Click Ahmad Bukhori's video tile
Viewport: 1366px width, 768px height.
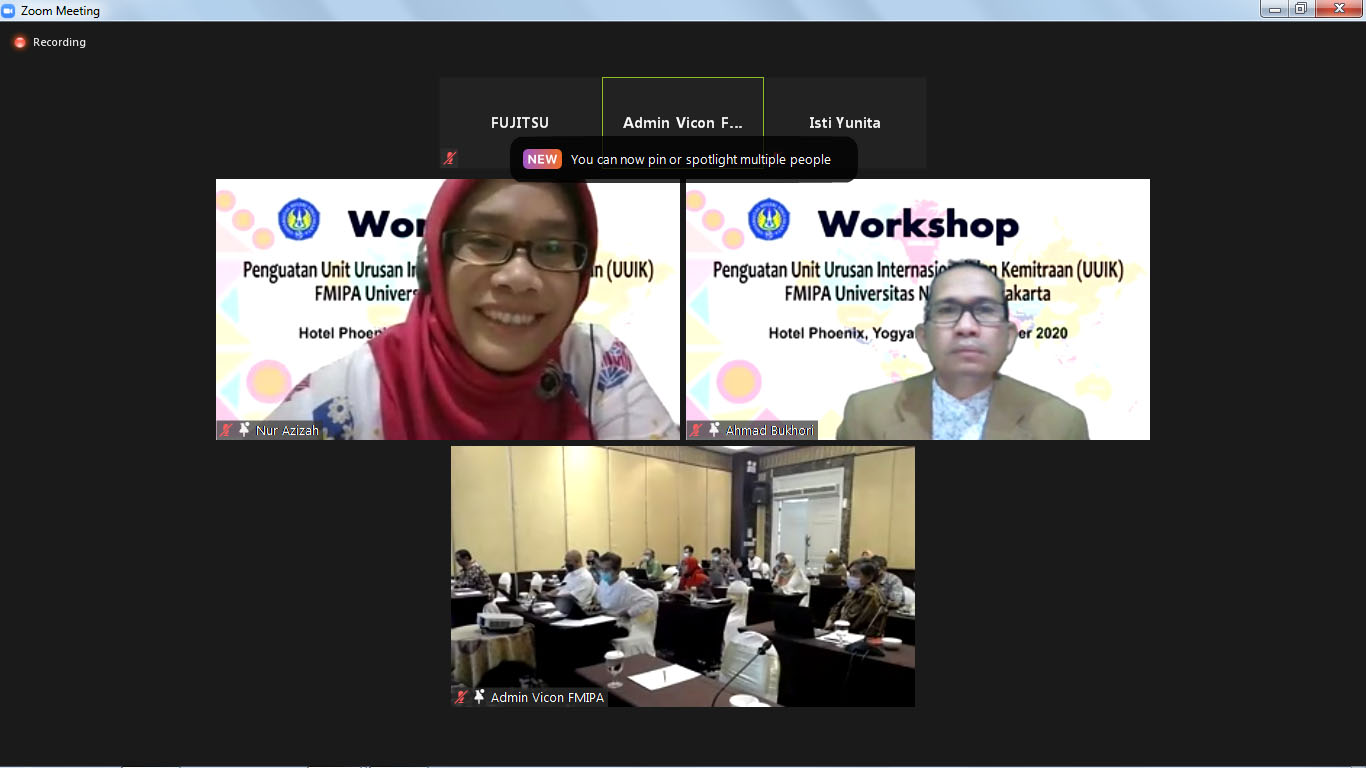918,309
